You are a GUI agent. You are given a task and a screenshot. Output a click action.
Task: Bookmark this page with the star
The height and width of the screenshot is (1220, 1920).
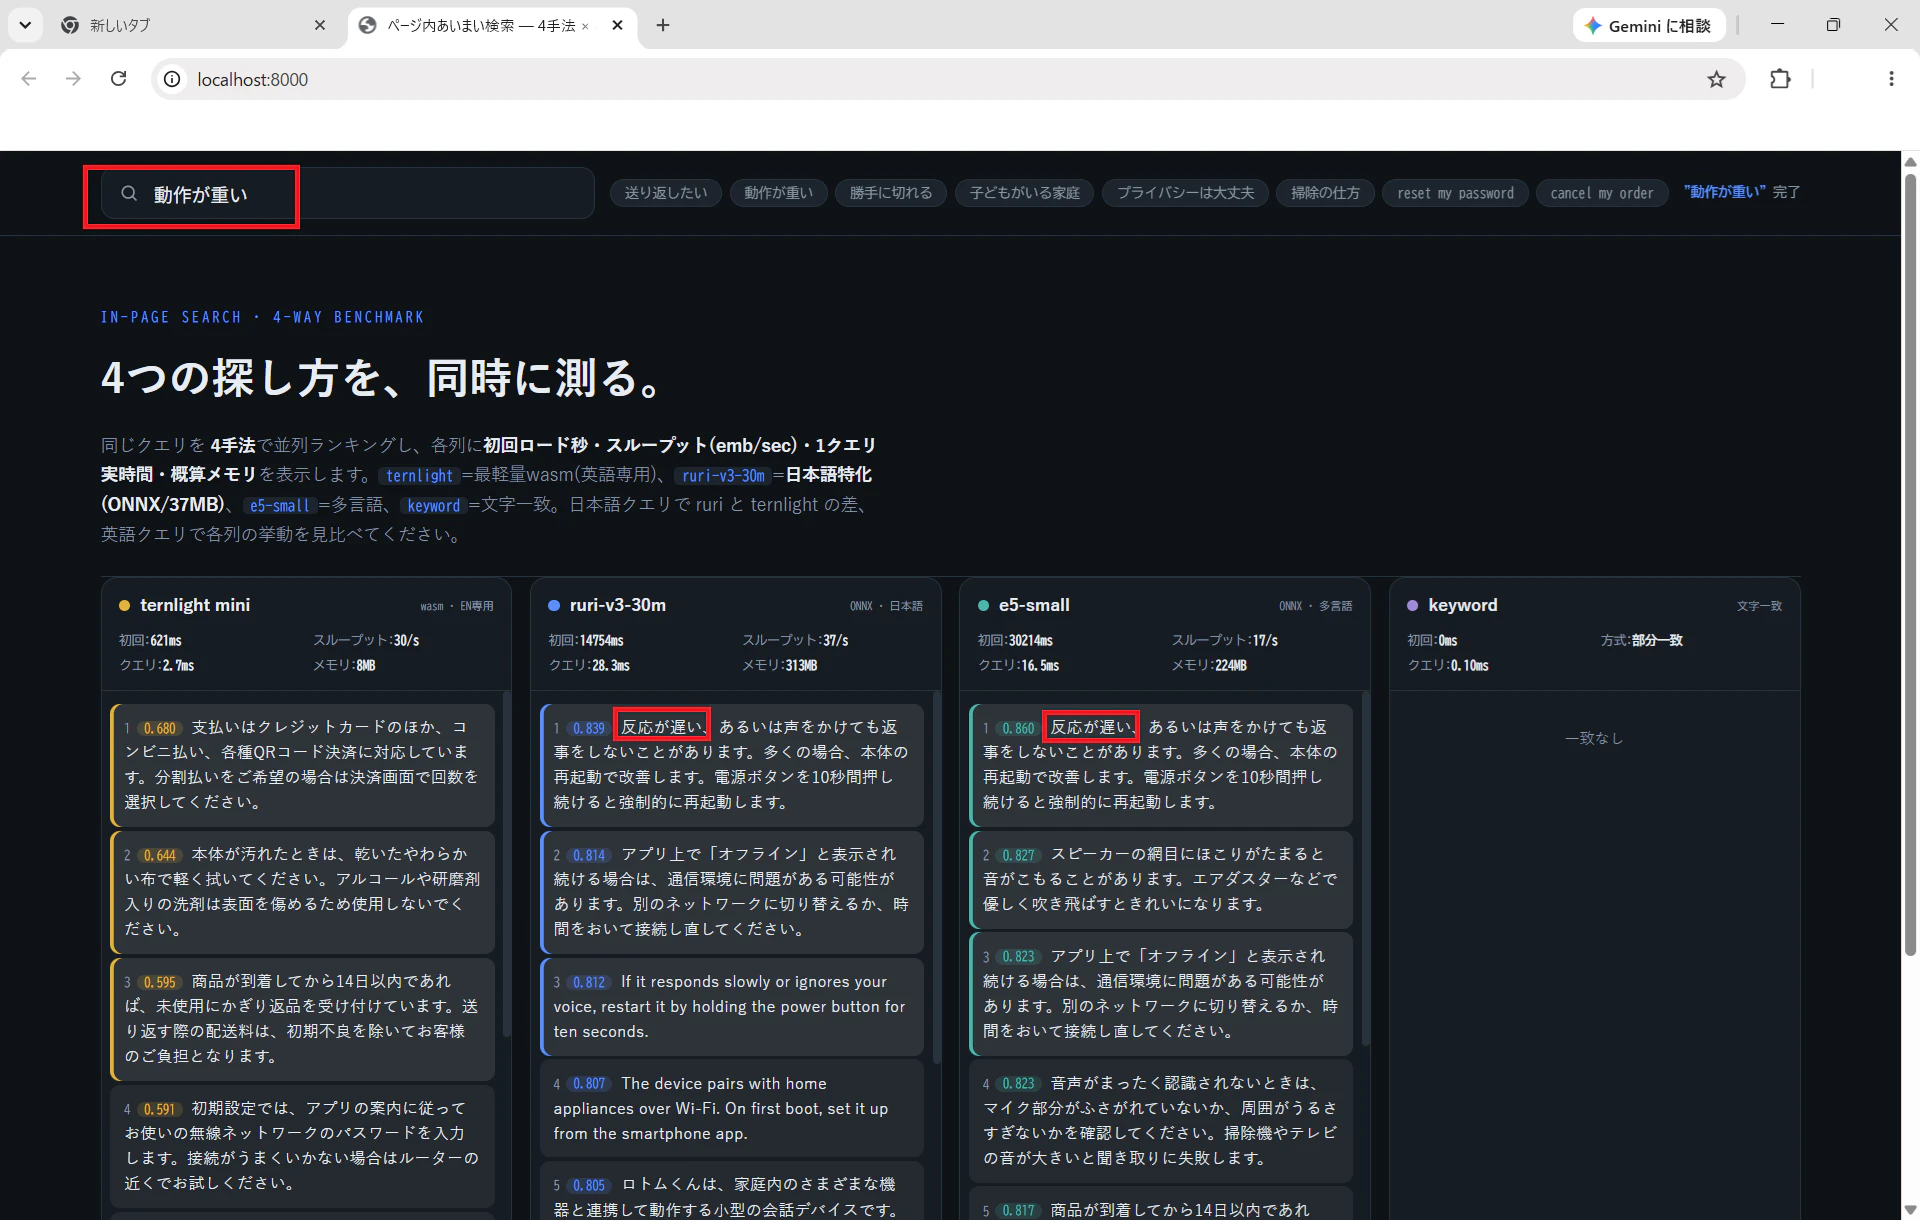(1717, 79)
